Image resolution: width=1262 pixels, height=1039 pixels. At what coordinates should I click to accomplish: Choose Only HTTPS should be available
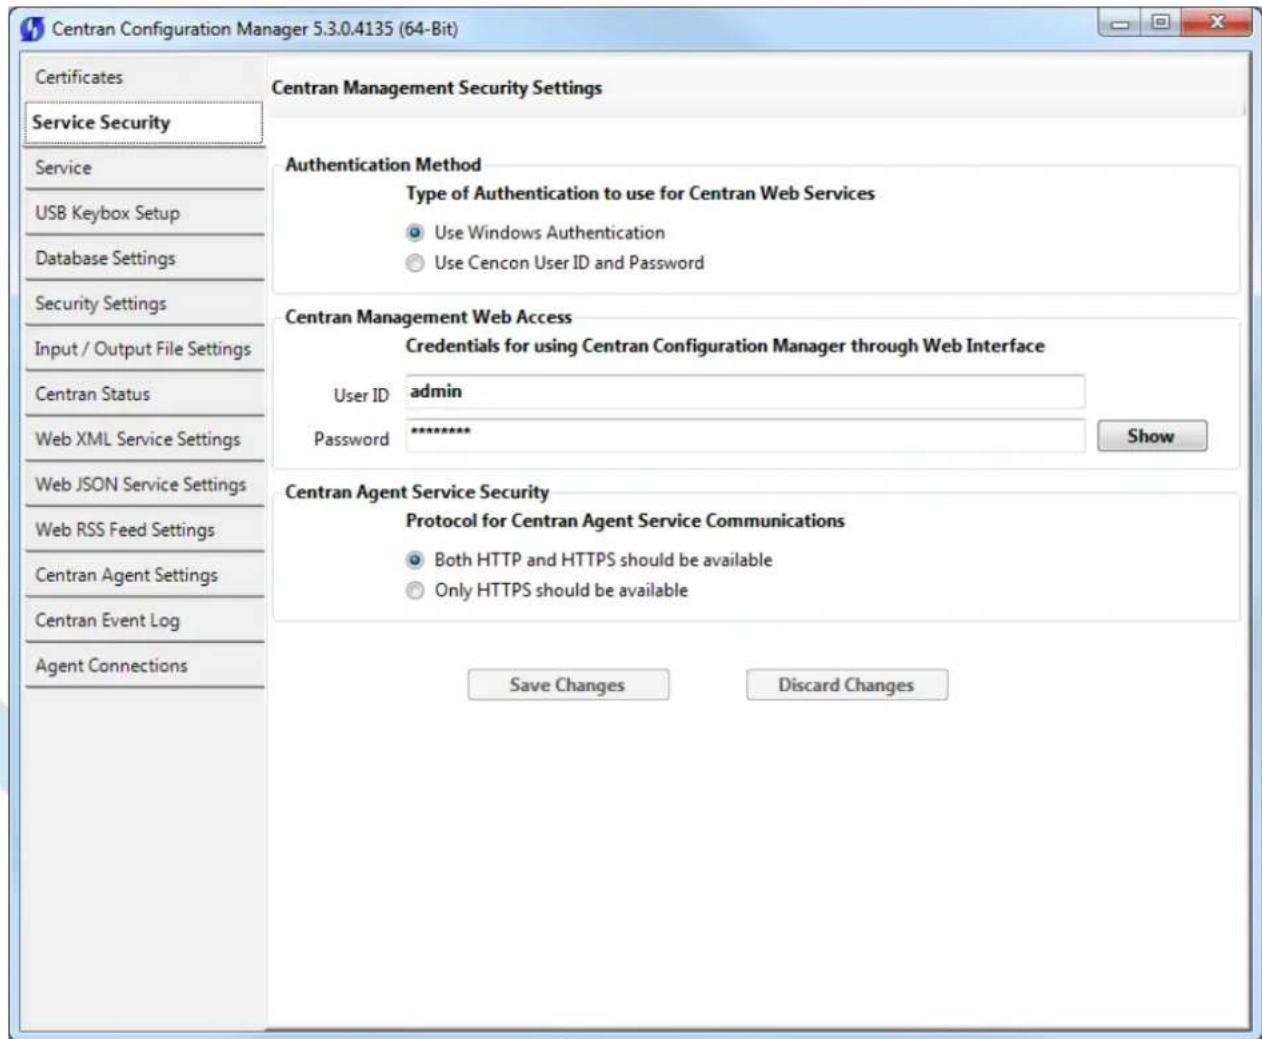pos(415,591)
